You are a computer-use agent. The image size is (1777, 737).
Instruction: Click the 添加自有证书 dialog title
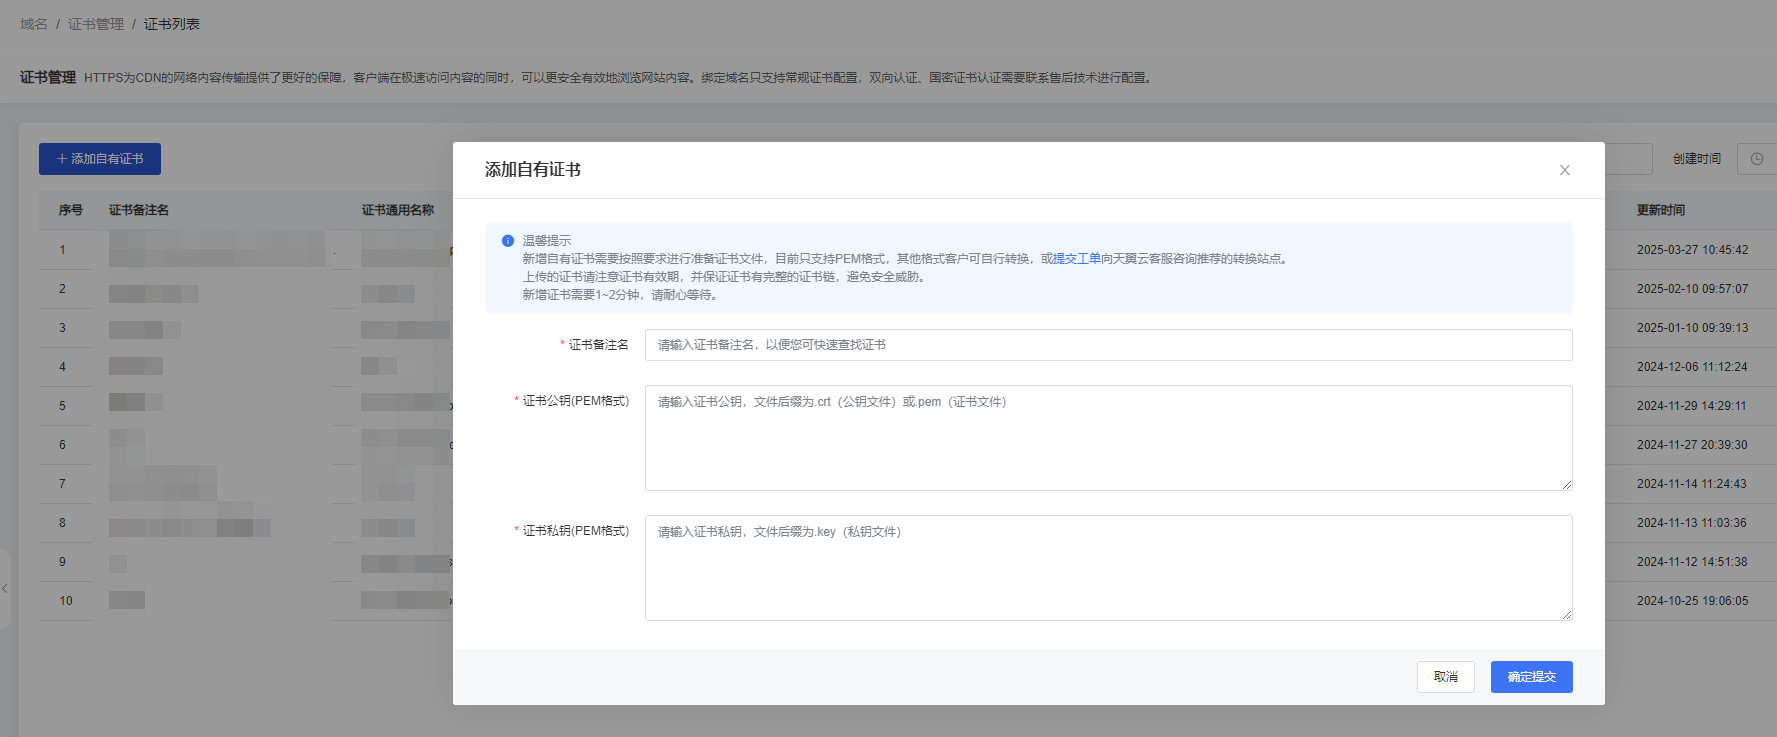pos(533,170)
